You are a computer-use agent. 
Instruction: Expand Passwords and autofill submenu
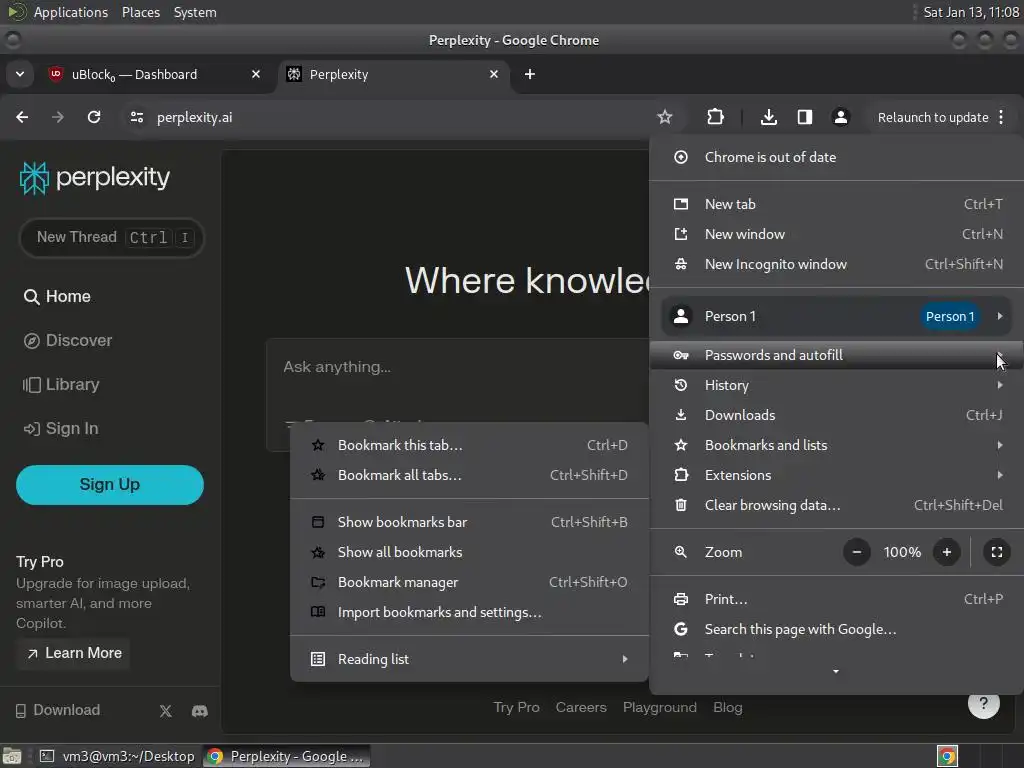pyautogui.click(x=837, y=355)
